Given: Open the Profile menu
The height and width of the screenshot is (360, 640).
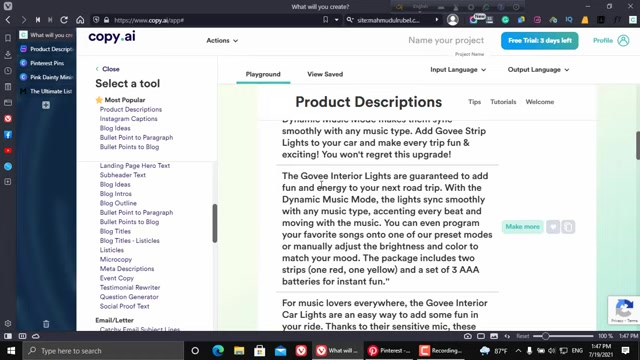Looking at the screenshot, I should pos(611,40).
